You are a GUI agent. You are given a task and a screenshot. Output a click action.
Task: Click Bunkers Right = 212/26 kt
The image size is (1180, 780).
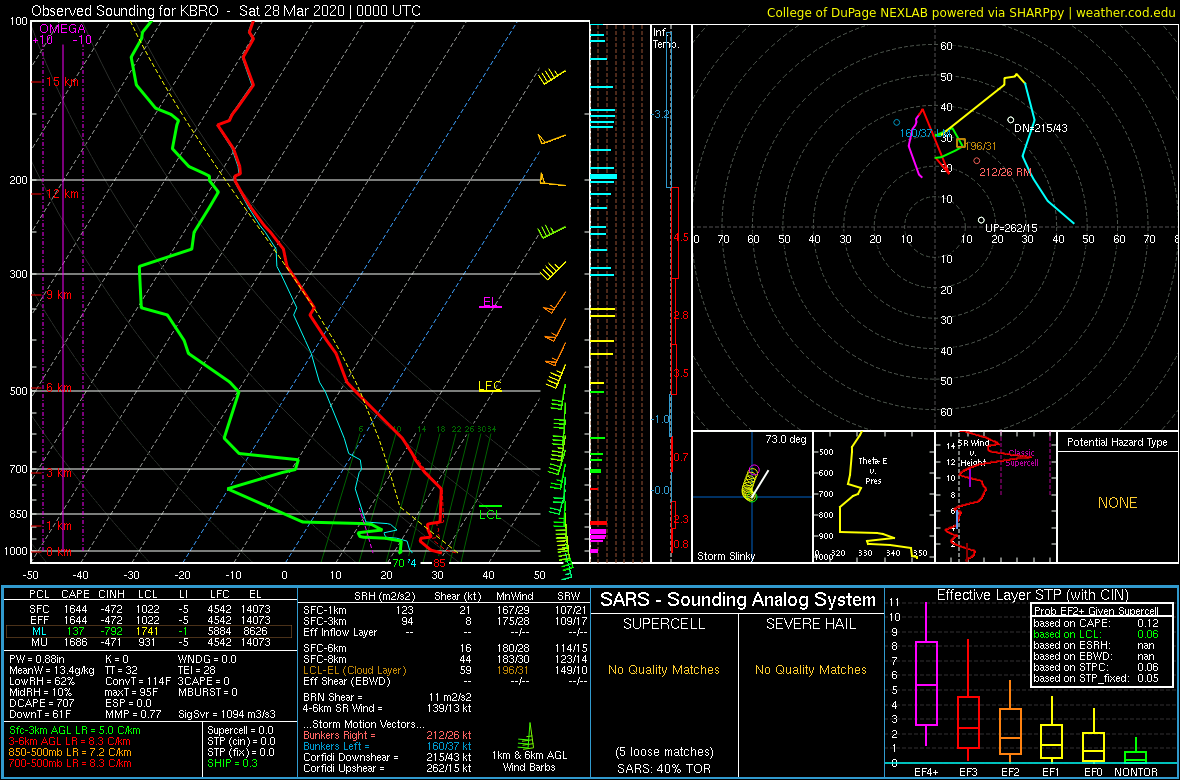[386, 735]
